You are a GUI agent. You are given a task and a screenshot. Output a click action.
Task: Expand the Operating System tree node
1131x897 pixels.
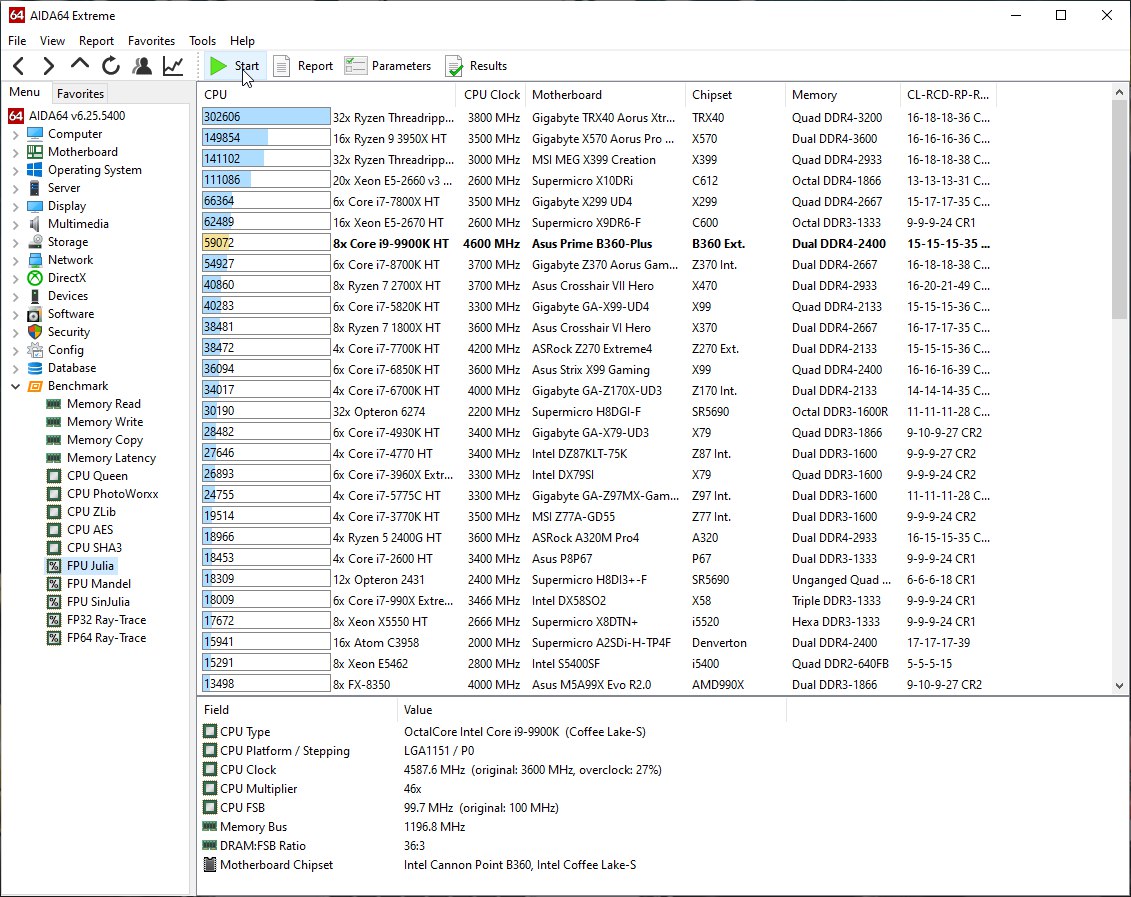[15, 170]
